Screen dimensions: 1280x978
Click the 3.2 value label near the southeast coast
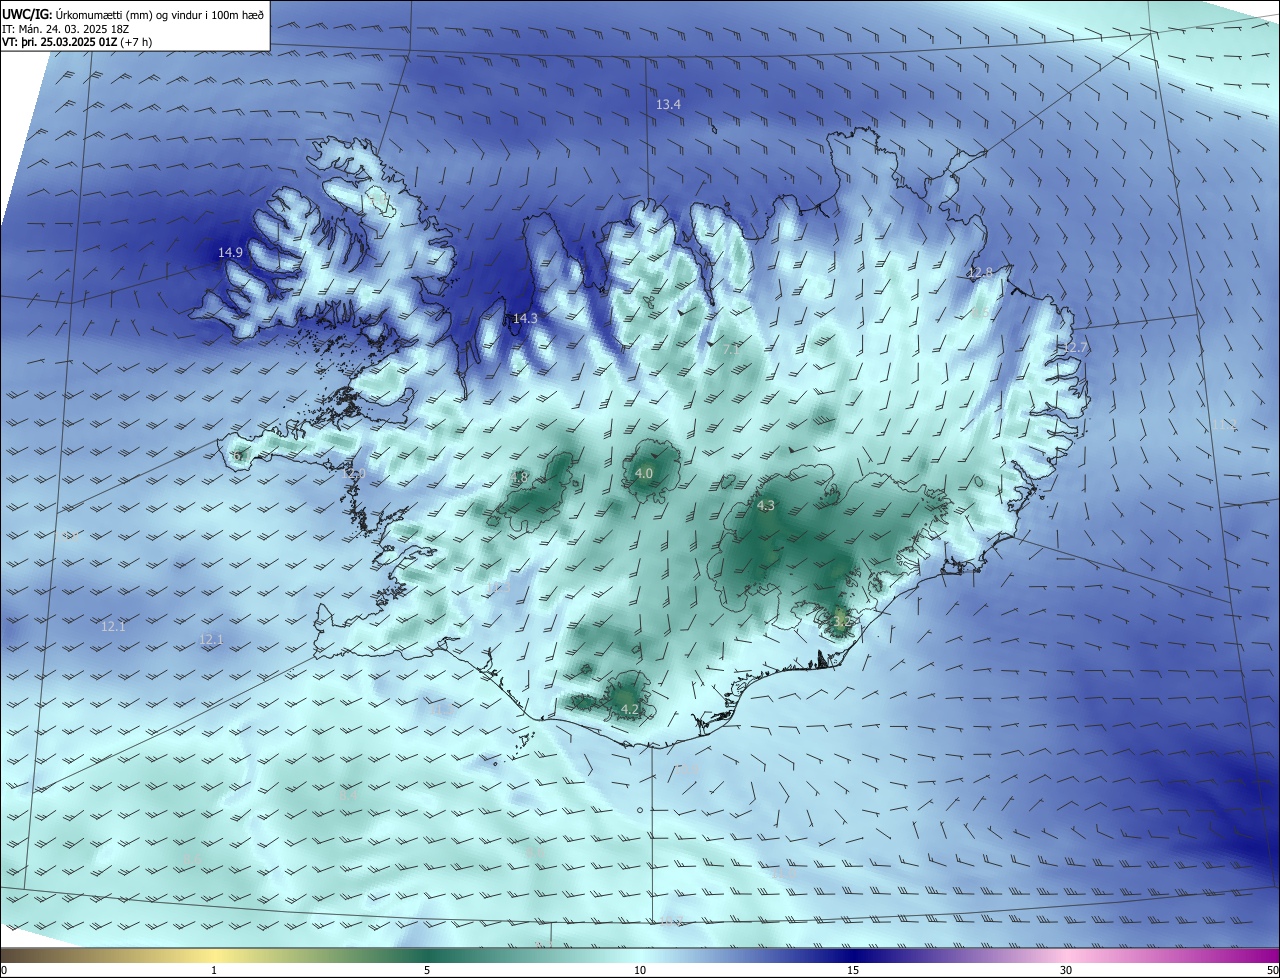tap(842, 622)
